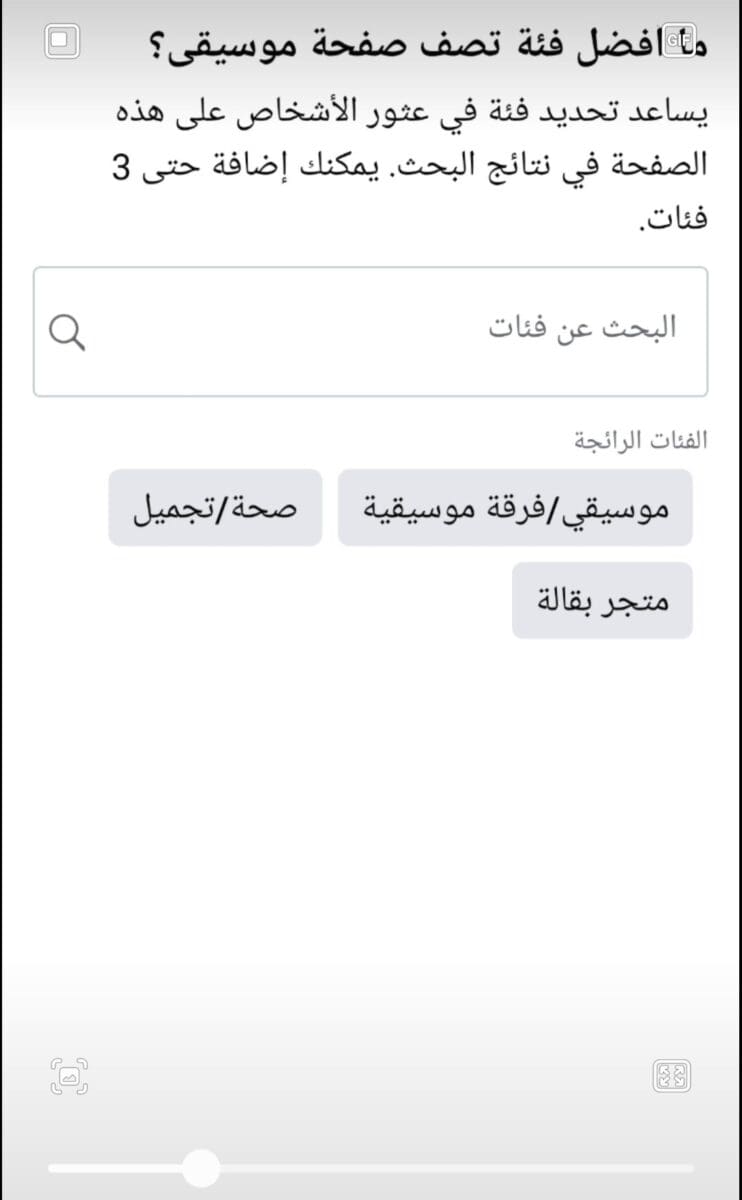Pick the متجر بقالة category chip
The width and height of the screenshot is (742, 1200).
(602, 600)
